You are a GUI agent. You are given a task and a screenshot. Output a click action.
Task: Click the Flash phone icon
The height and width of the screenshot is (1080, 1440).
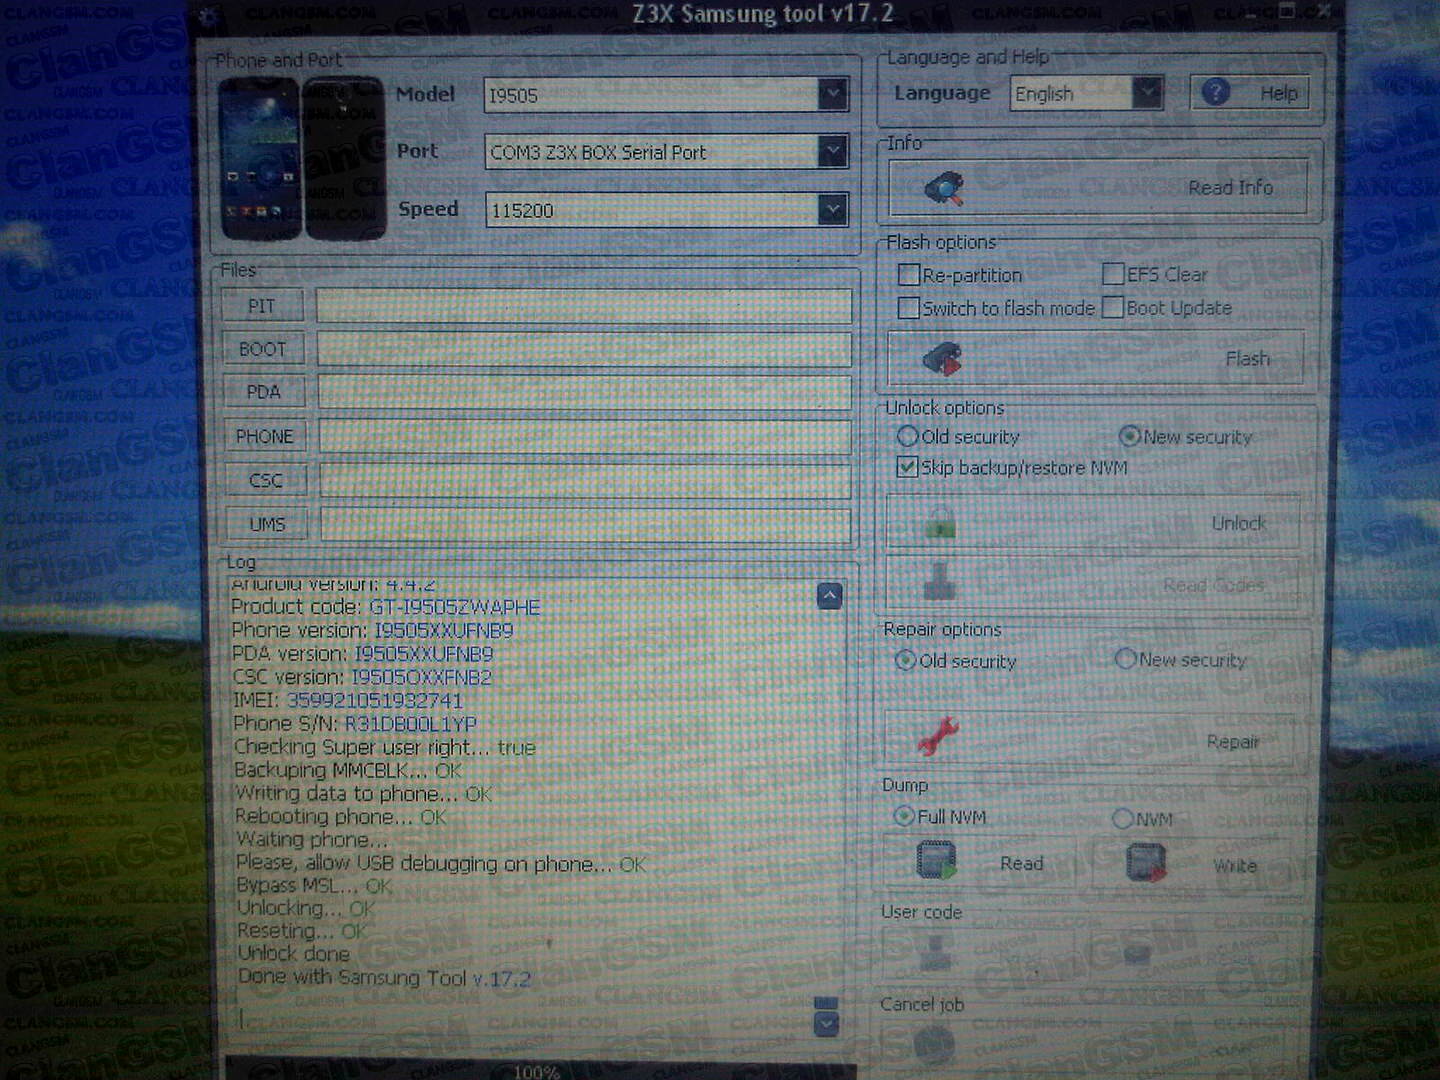pos(941,359)
